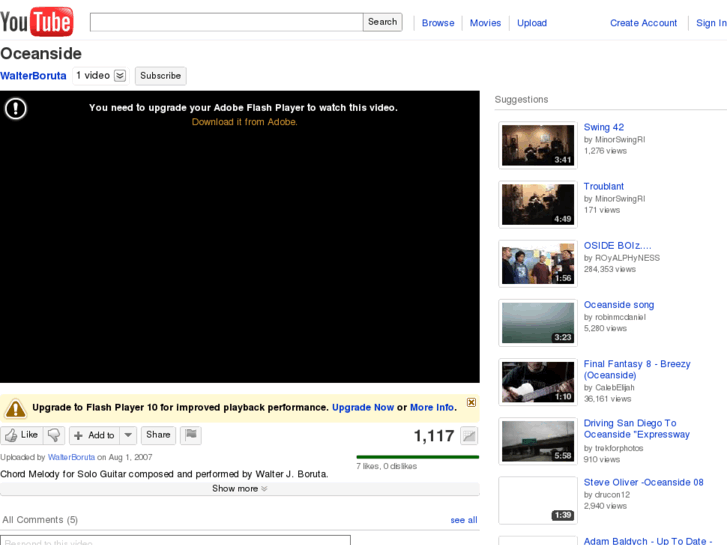This screenshot has width=727, height=545.
Task: Expand WalterBoruta's video list dropdown
Action: (120, 76)
